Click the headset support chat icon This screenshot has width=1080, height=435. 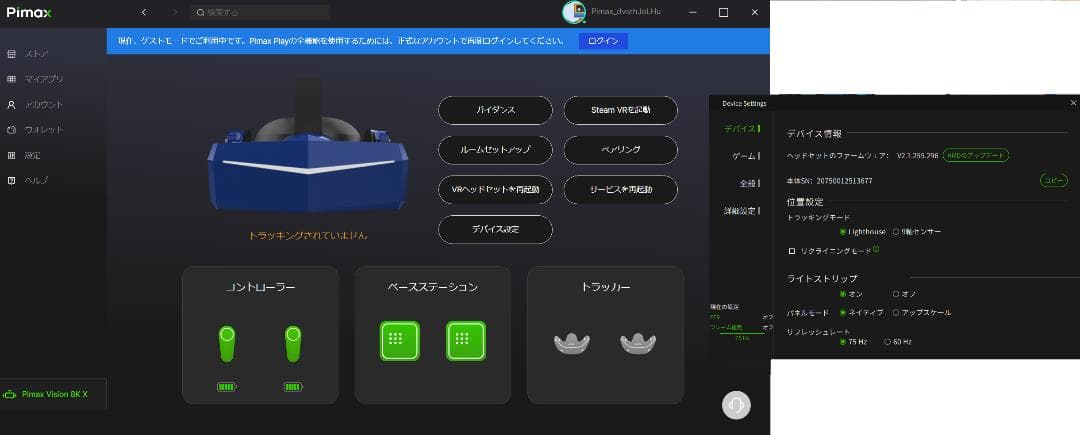click(x=736, y=405)
